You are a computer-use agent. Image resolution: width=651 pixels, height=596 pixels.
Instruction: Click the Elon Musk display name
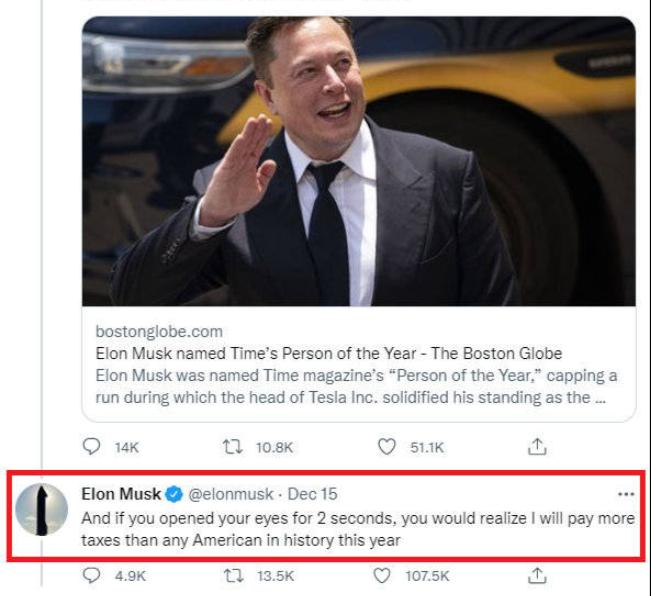pos(121,494)
